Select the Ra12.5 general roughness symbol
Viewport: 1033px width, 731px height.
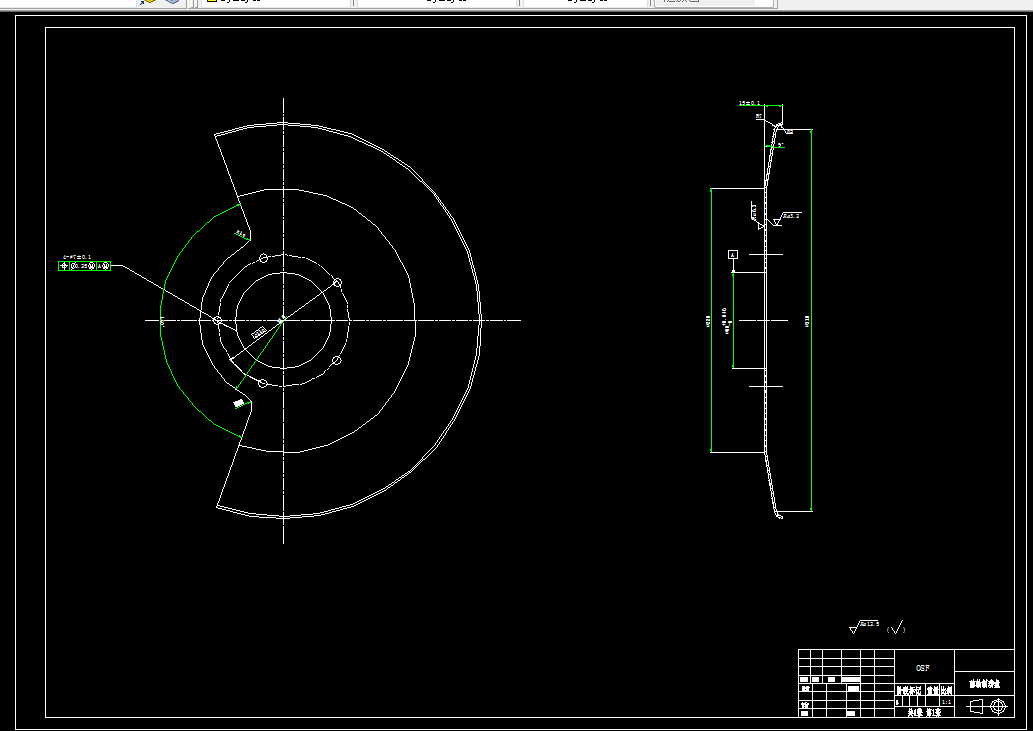click(x=864, y=626)
